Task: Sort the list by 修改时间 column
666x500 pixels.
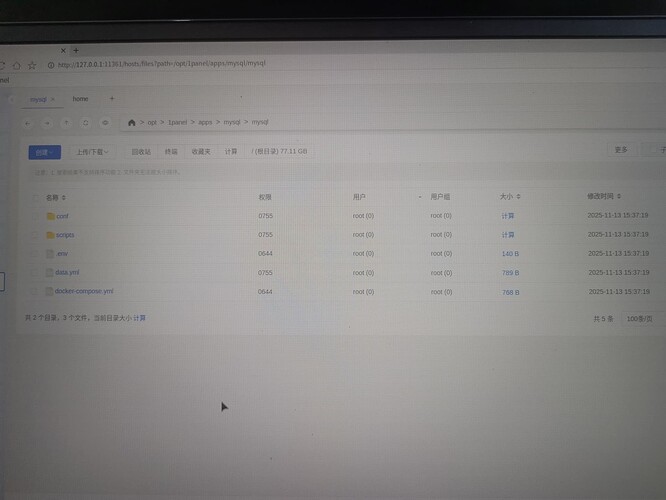Action: click(604, 196)
